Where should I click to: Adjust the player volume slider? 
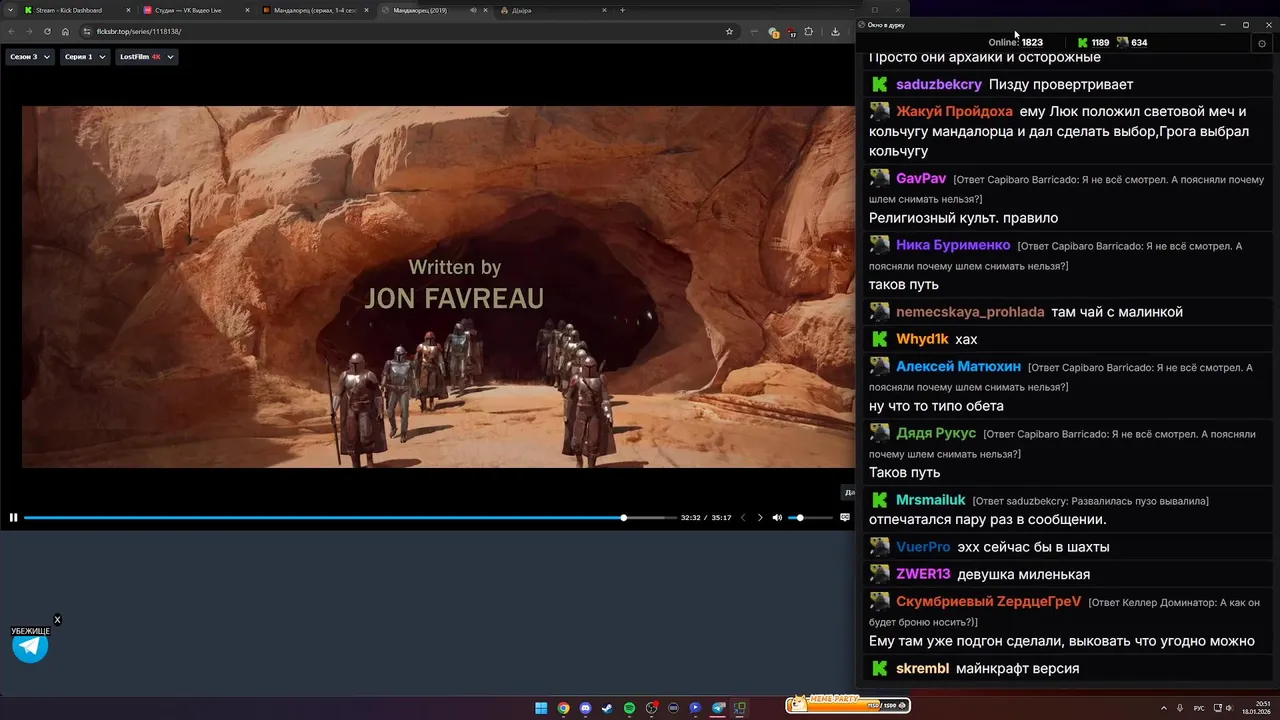pyautogui.click(x=810, y=517)
